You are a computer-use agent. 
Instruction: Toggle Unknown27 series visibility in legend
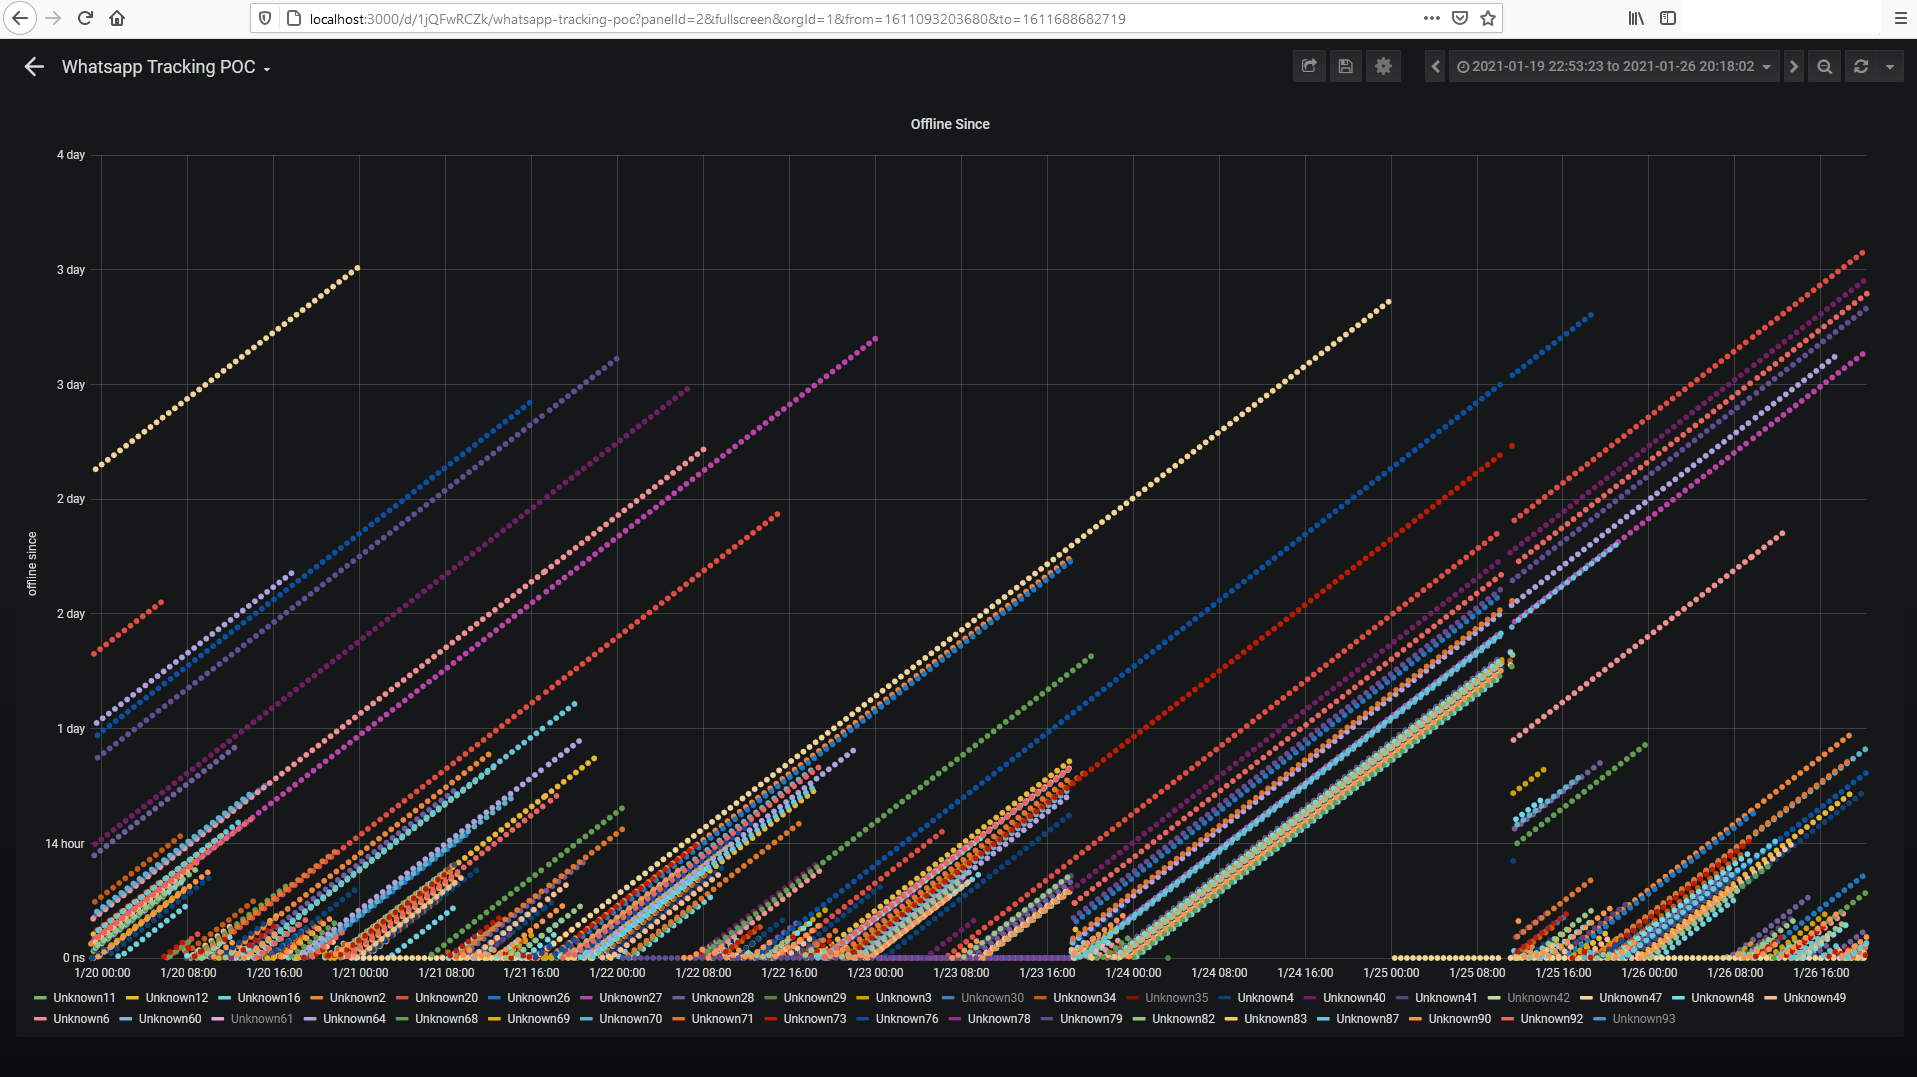(x=630, y=998)
